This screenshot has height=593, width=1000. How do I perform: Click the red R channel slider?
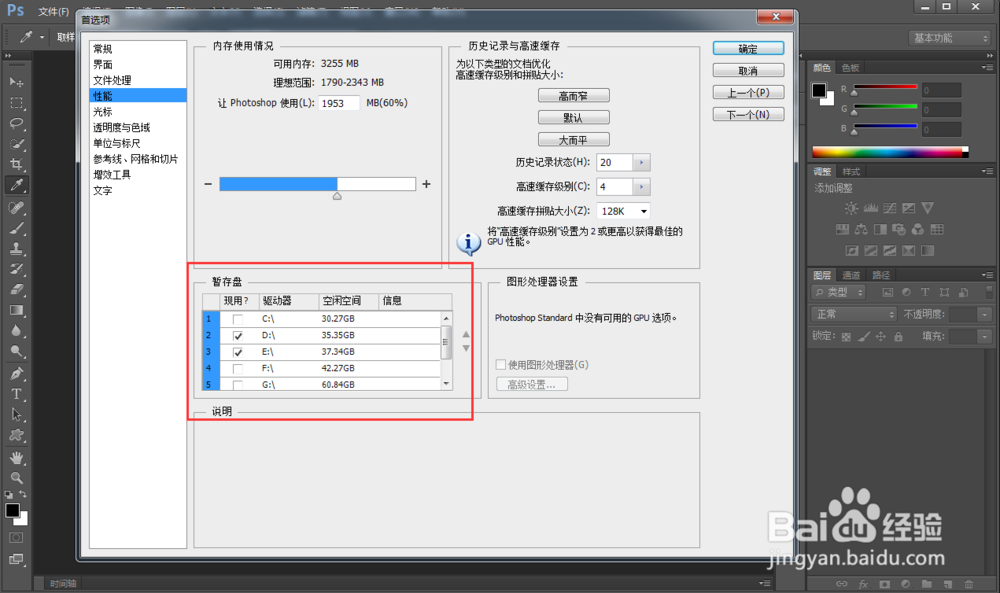[x=885, y=87]
